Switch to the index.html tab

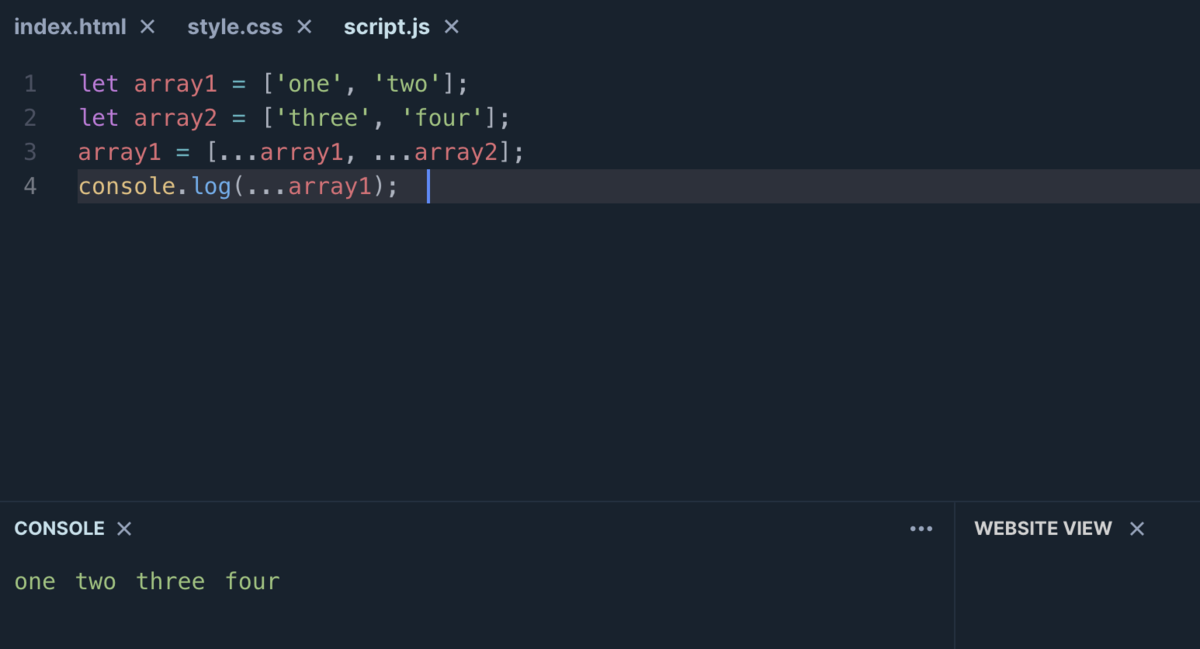click(x=69, y=27)
